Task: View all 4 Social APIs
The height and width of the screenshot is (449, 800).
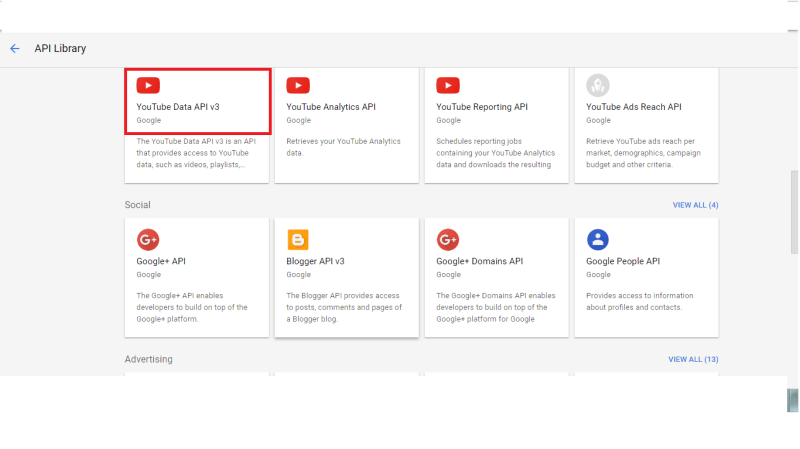Action: [695, 205]
